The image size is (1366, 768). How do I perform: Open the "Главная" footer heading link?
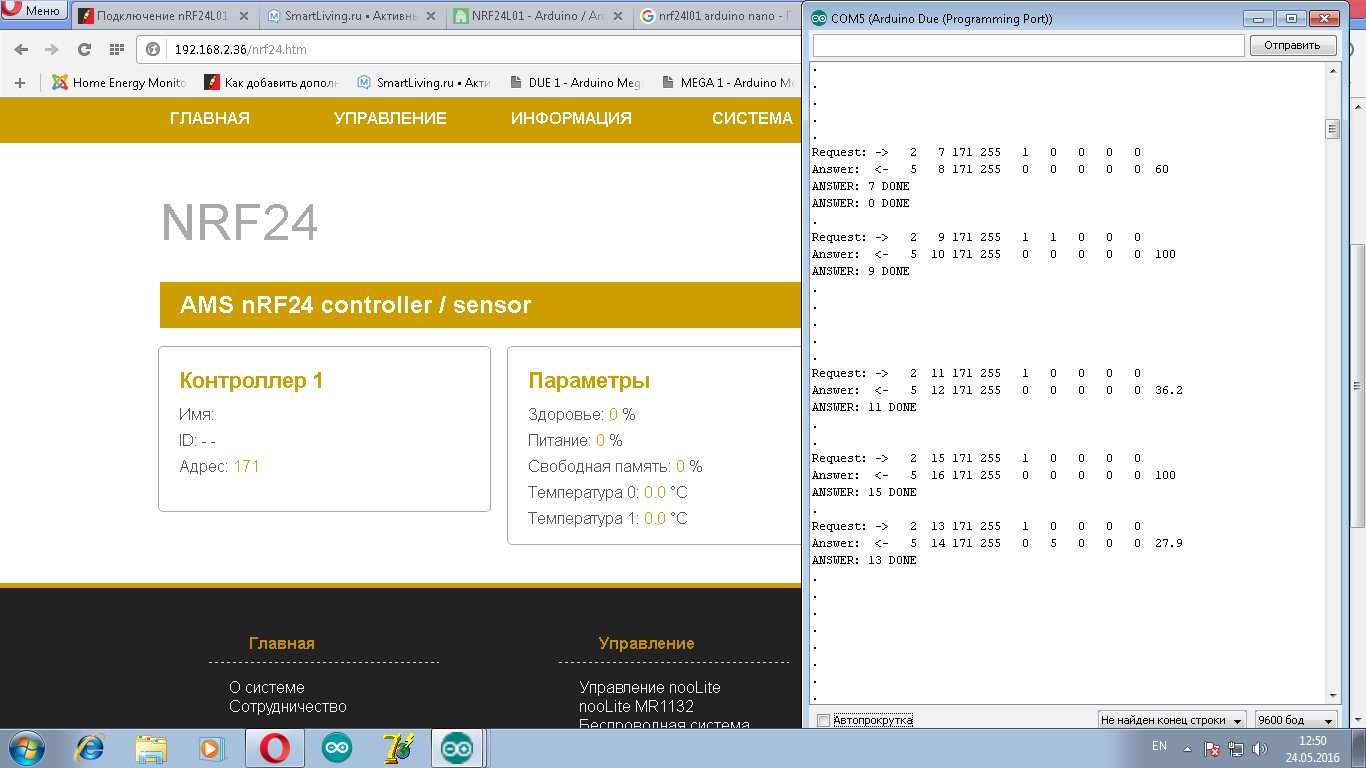[x=282, y=643]
